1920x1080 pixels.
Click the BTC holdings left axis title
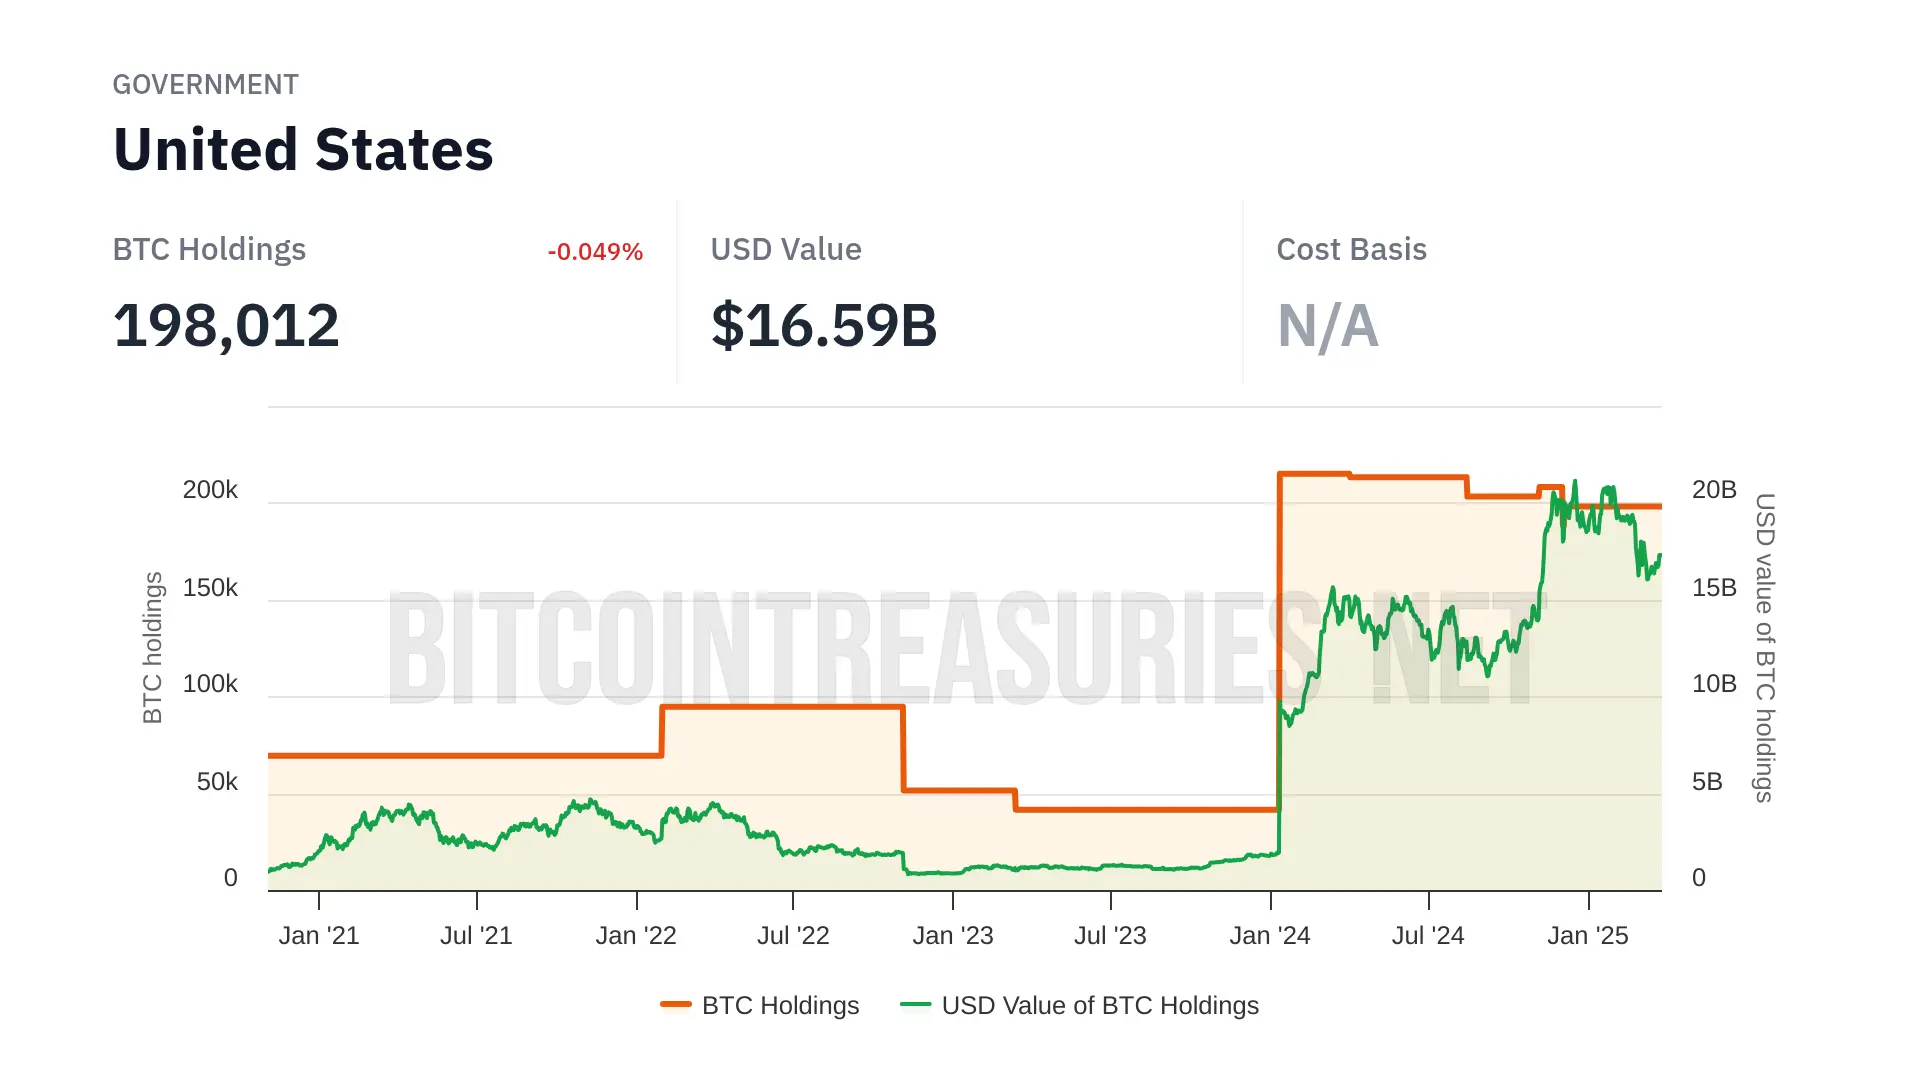point(152,647)
